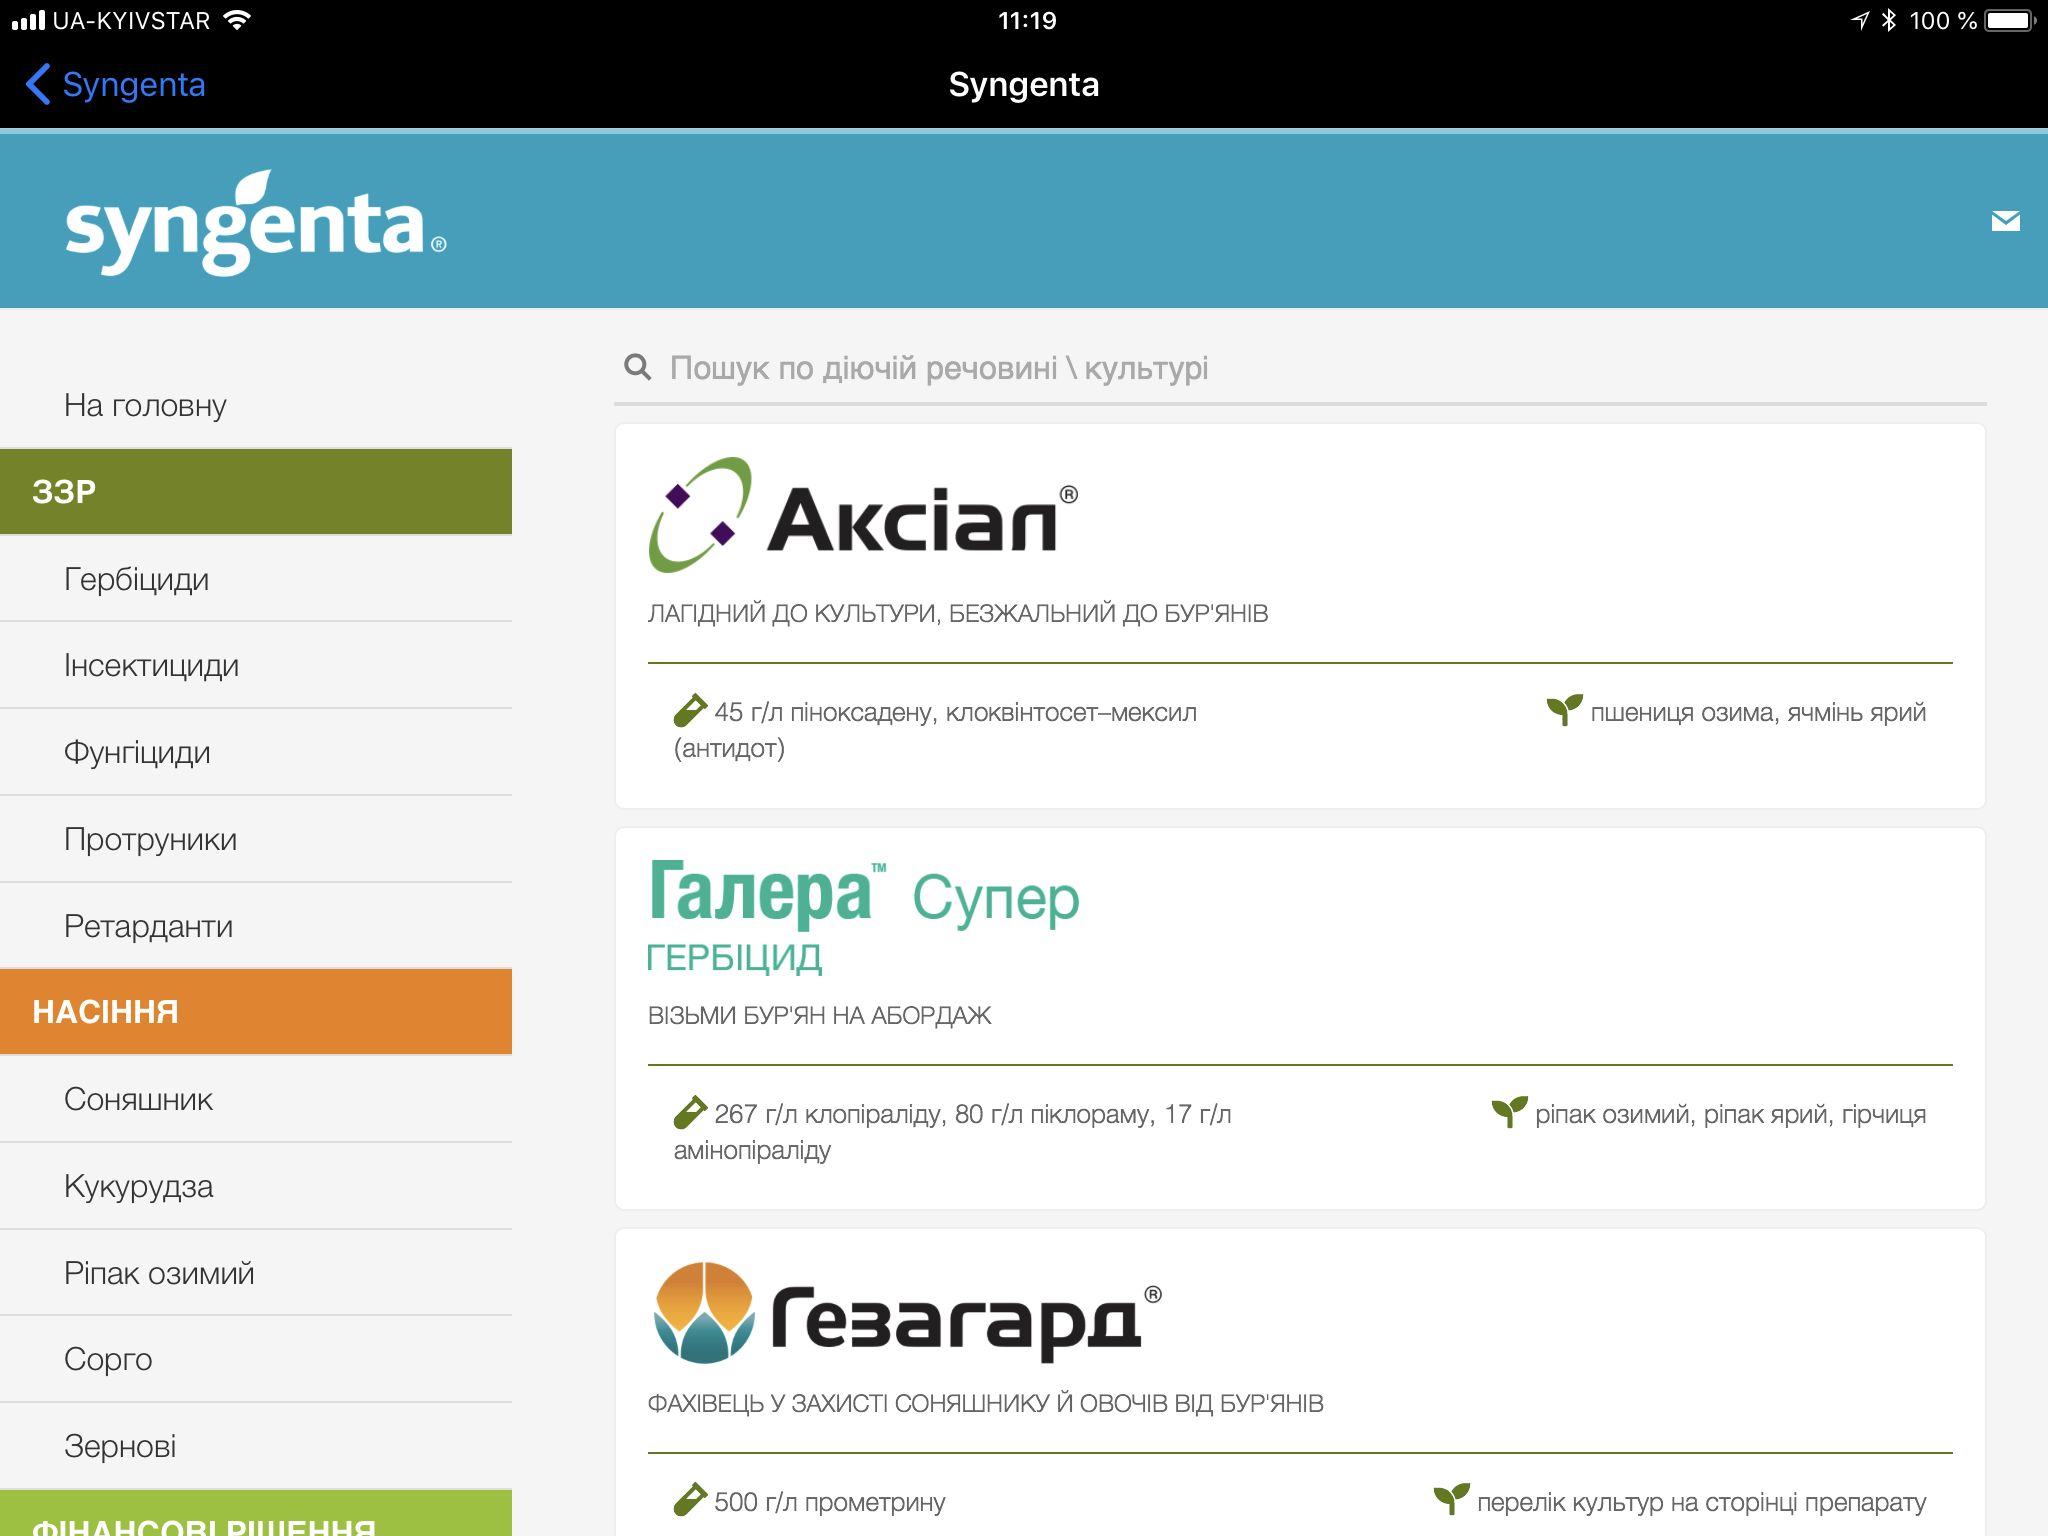Click text перелік культур на сторінці препарату
2048x1536 pixels.
(1701, 1502)
